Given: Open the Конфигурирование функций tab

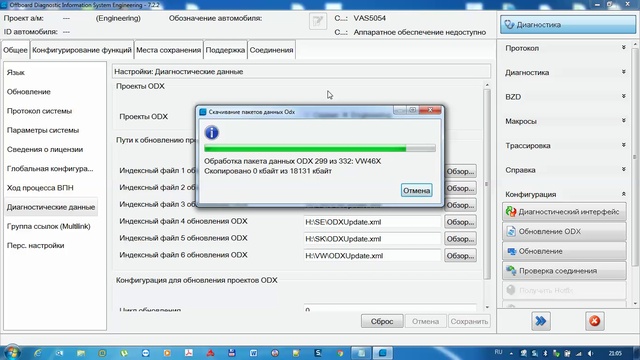Looking at the screenshot, I should pyautogui.click(x=82, y=50).
